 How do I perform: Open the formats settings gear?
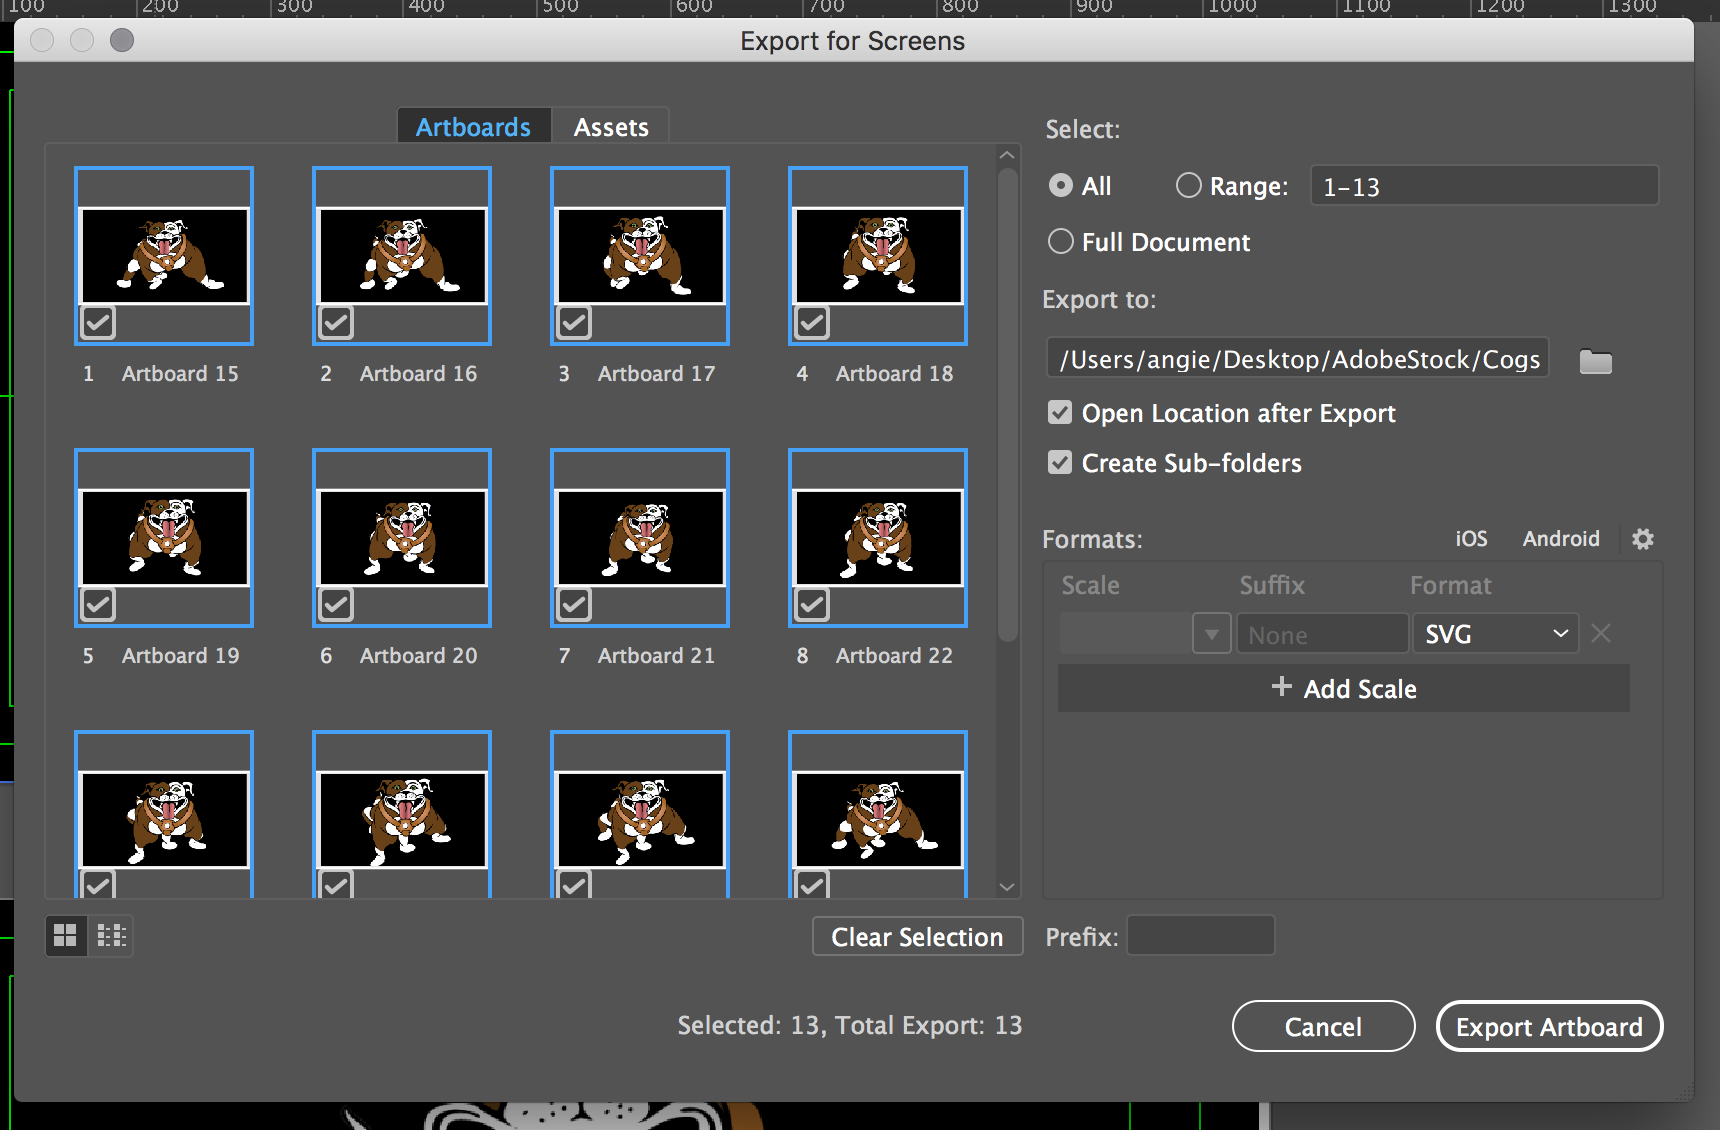(x=1642, y=539)
